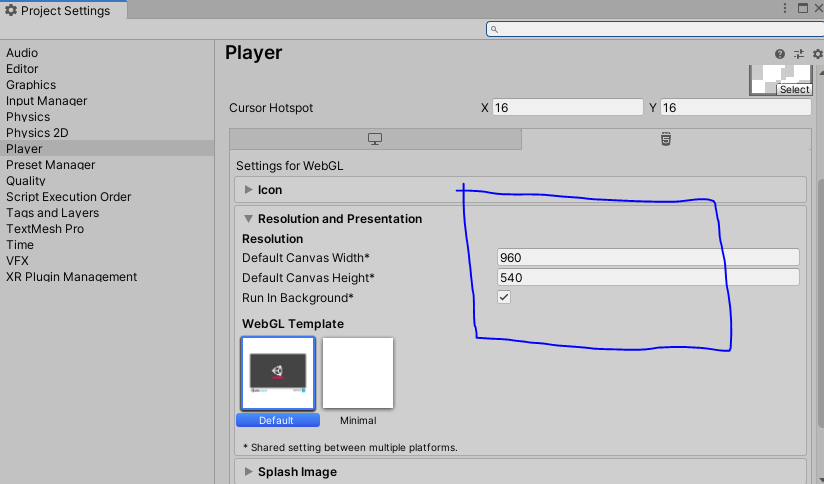824x484 pixels.
Task: Click Select on the cursor texture
Action: pyautogui.click(x=795, y=89)
